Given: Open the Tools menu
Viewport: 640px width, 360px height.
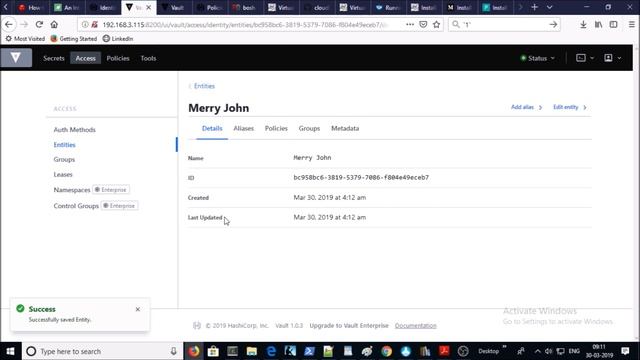Looking at the screenshot, I should [148, 58].
